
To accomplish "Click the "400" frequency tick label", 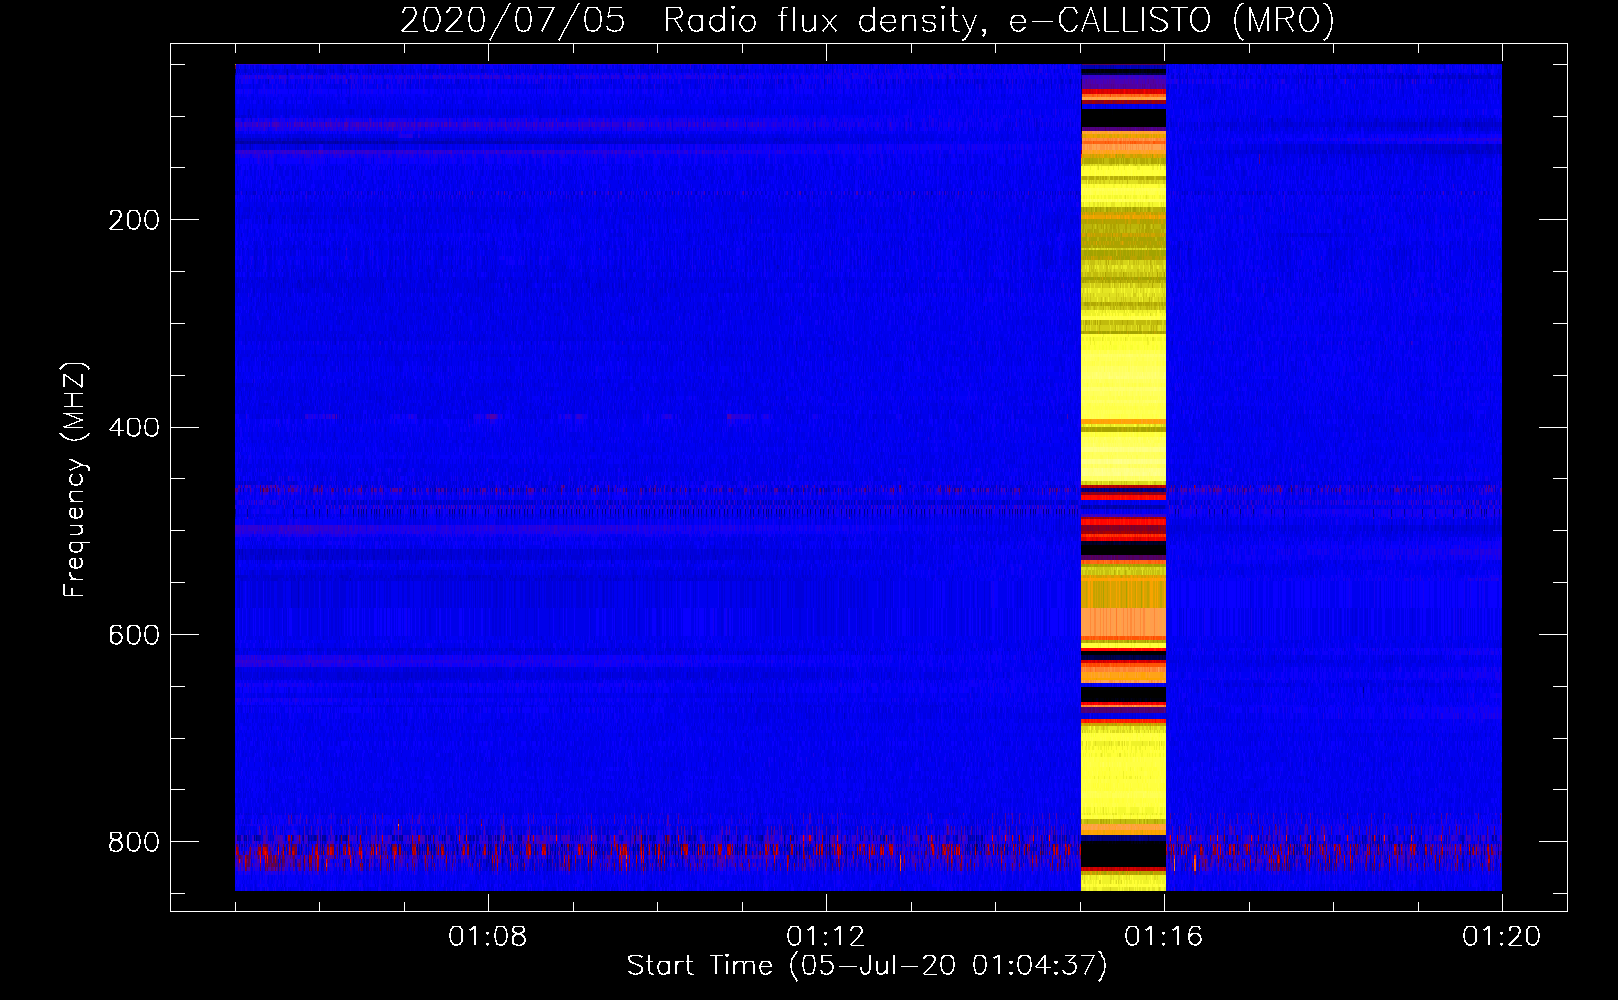I will click(134, 428).
